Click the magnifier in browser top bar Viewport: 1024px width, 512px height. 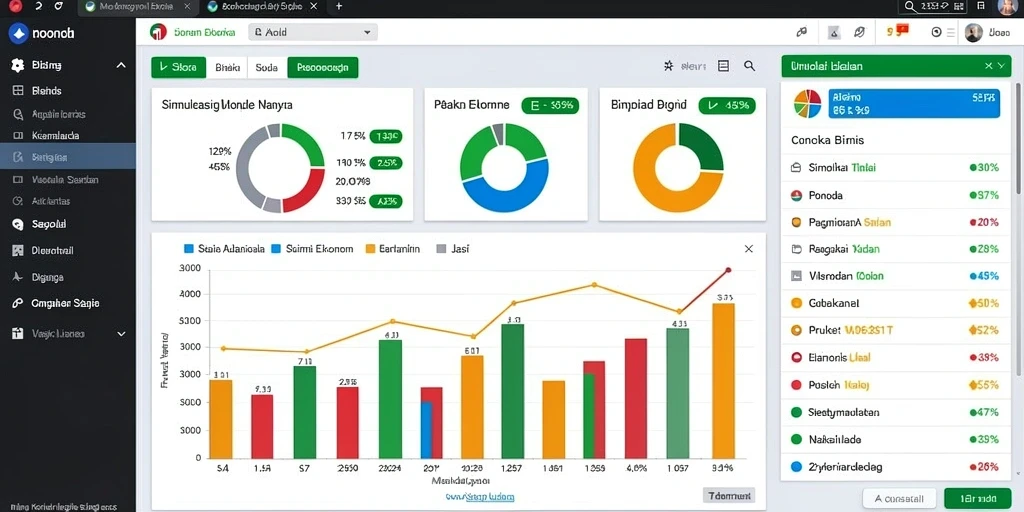(911, 7)
